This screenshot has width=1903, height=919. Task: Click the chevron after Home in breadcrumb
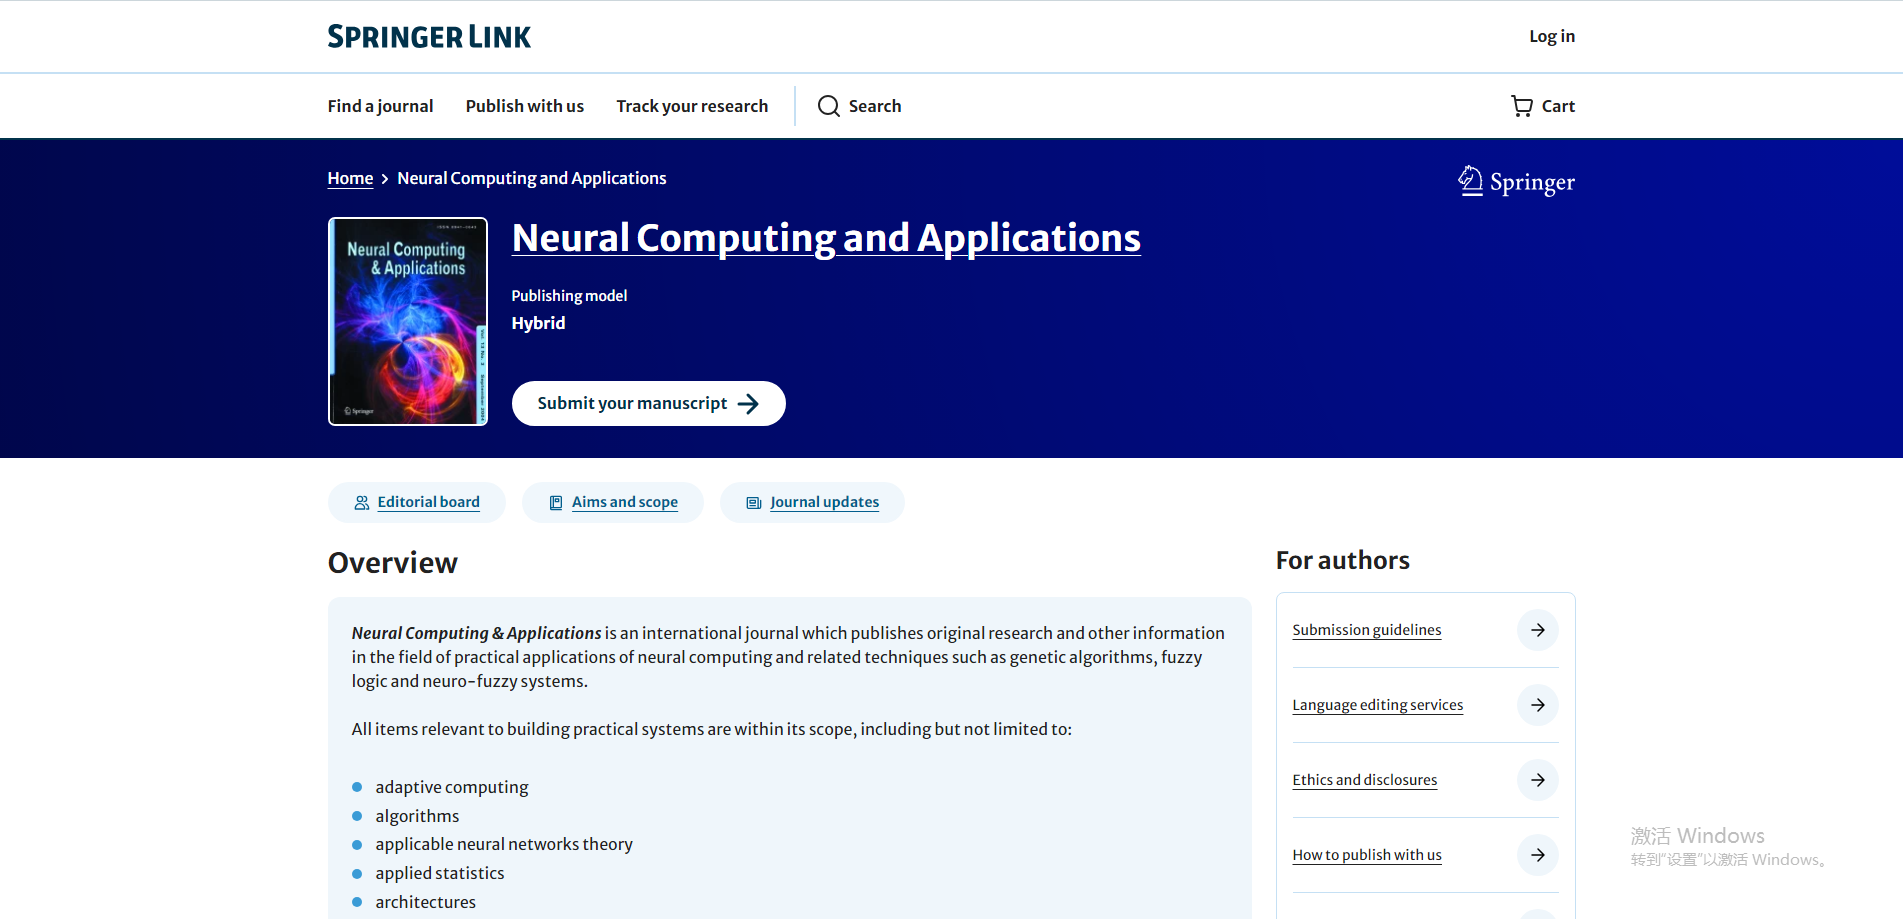[x=385, y=179]
